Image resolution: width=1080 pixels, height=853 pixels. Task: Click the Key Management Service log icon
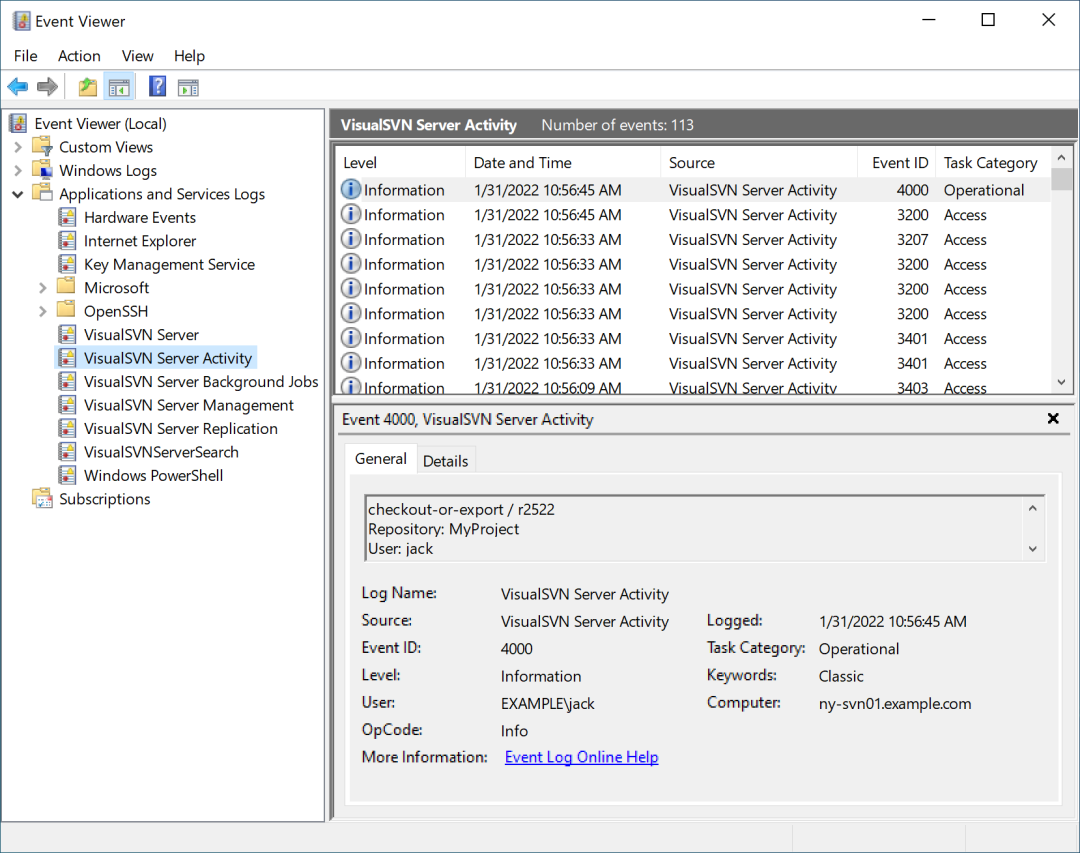coord(68,264)
